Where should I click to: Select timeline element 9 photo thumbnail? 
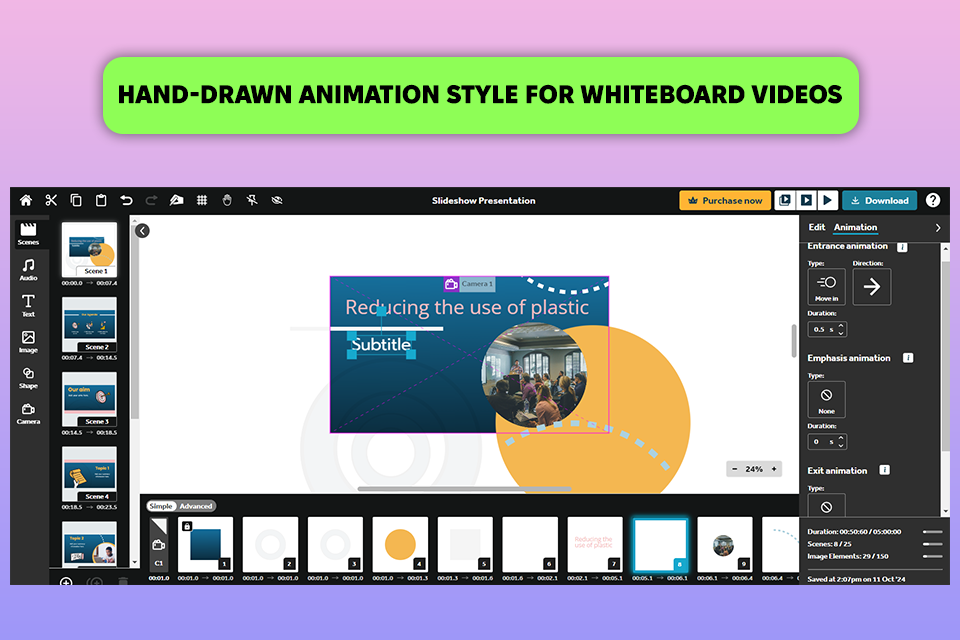[725, 544]
